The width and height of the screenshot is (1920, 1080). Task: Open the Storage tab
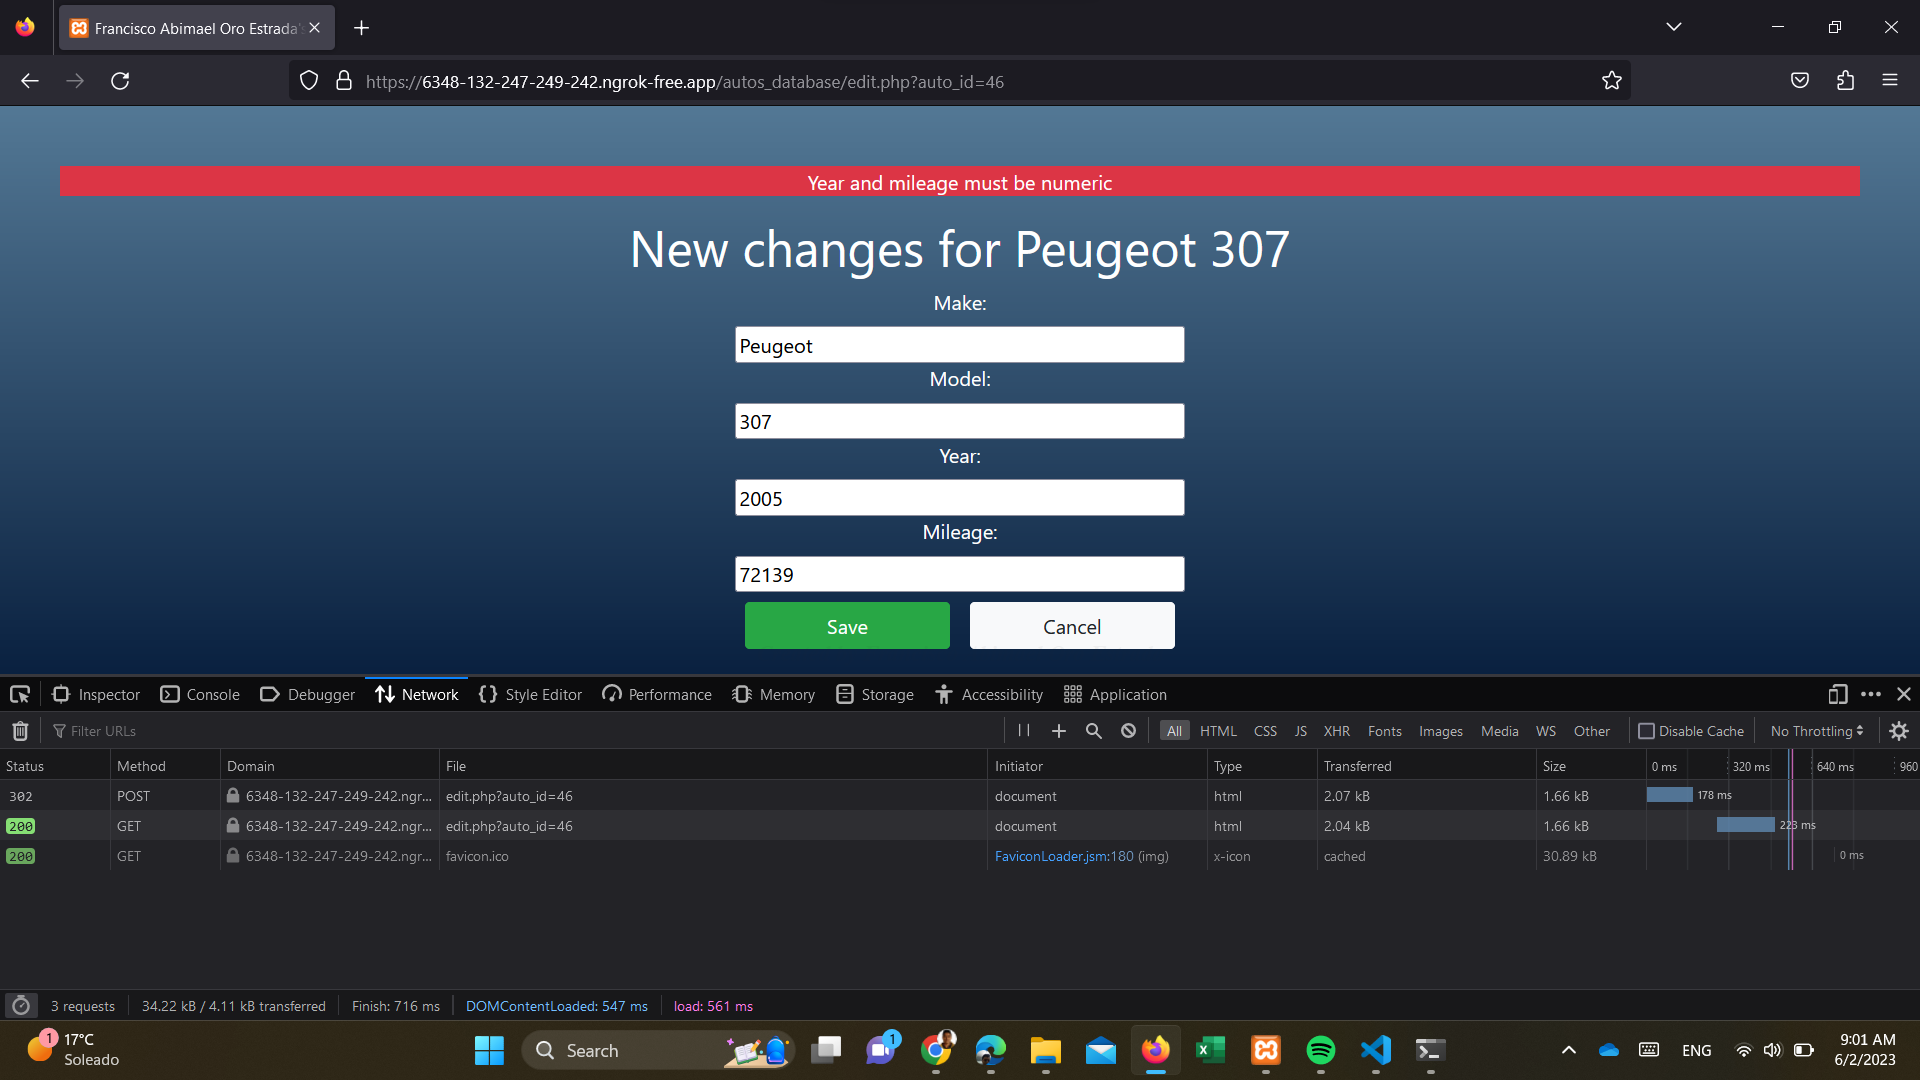point(875,694)
